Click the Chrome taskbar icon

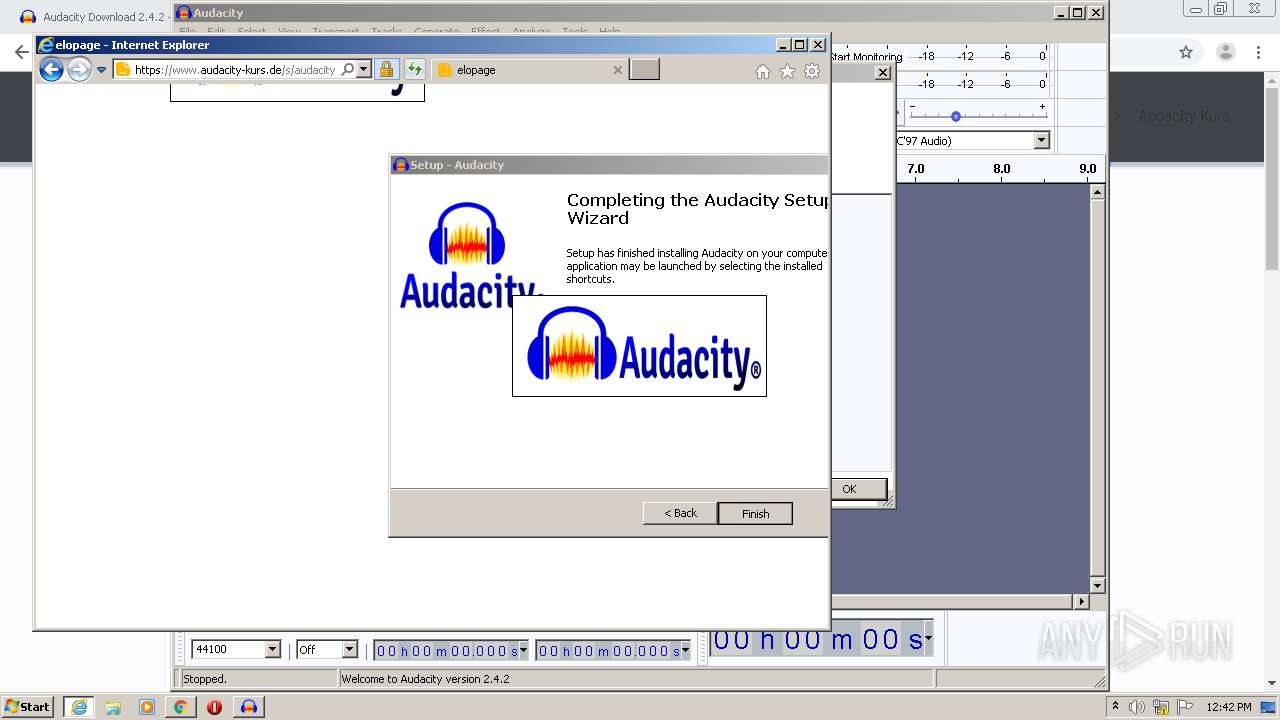pos(180,707)
